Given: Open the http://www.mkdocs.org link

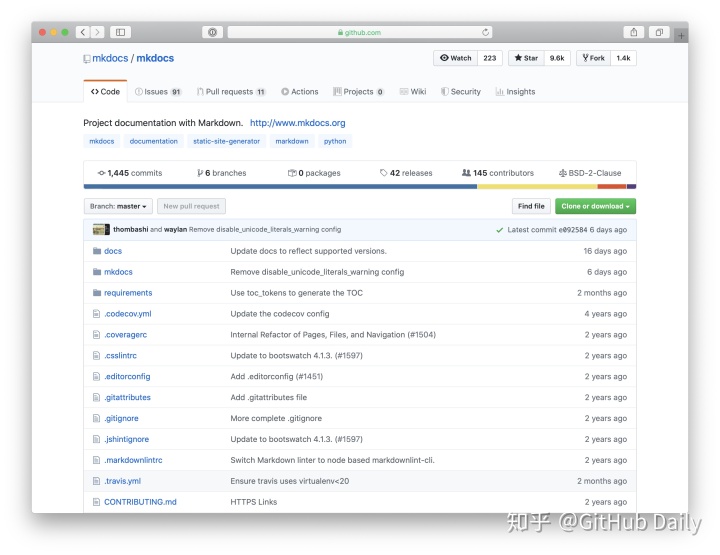Looking at the screenshot, I should (298, 123).
